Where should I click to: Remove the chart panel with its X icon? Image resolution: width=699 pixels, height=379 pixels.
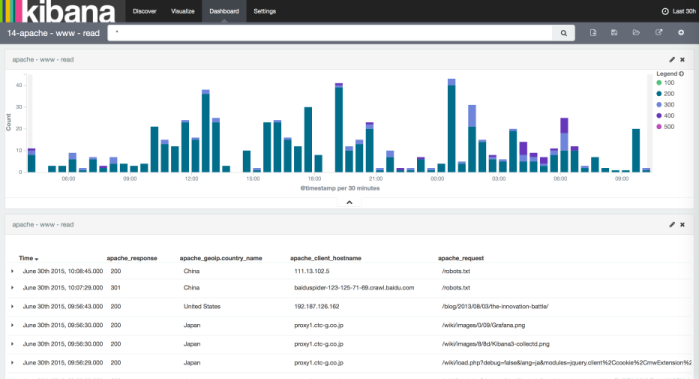click(682, 59)
